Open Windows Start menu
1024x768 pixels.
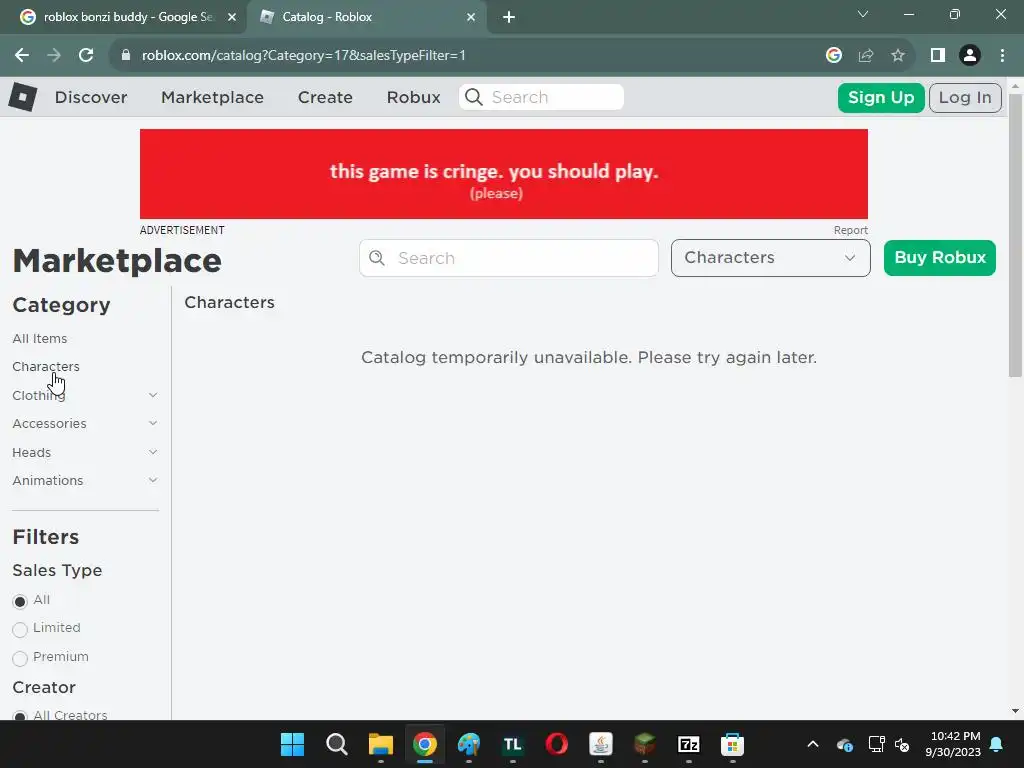tap(292, 744)
